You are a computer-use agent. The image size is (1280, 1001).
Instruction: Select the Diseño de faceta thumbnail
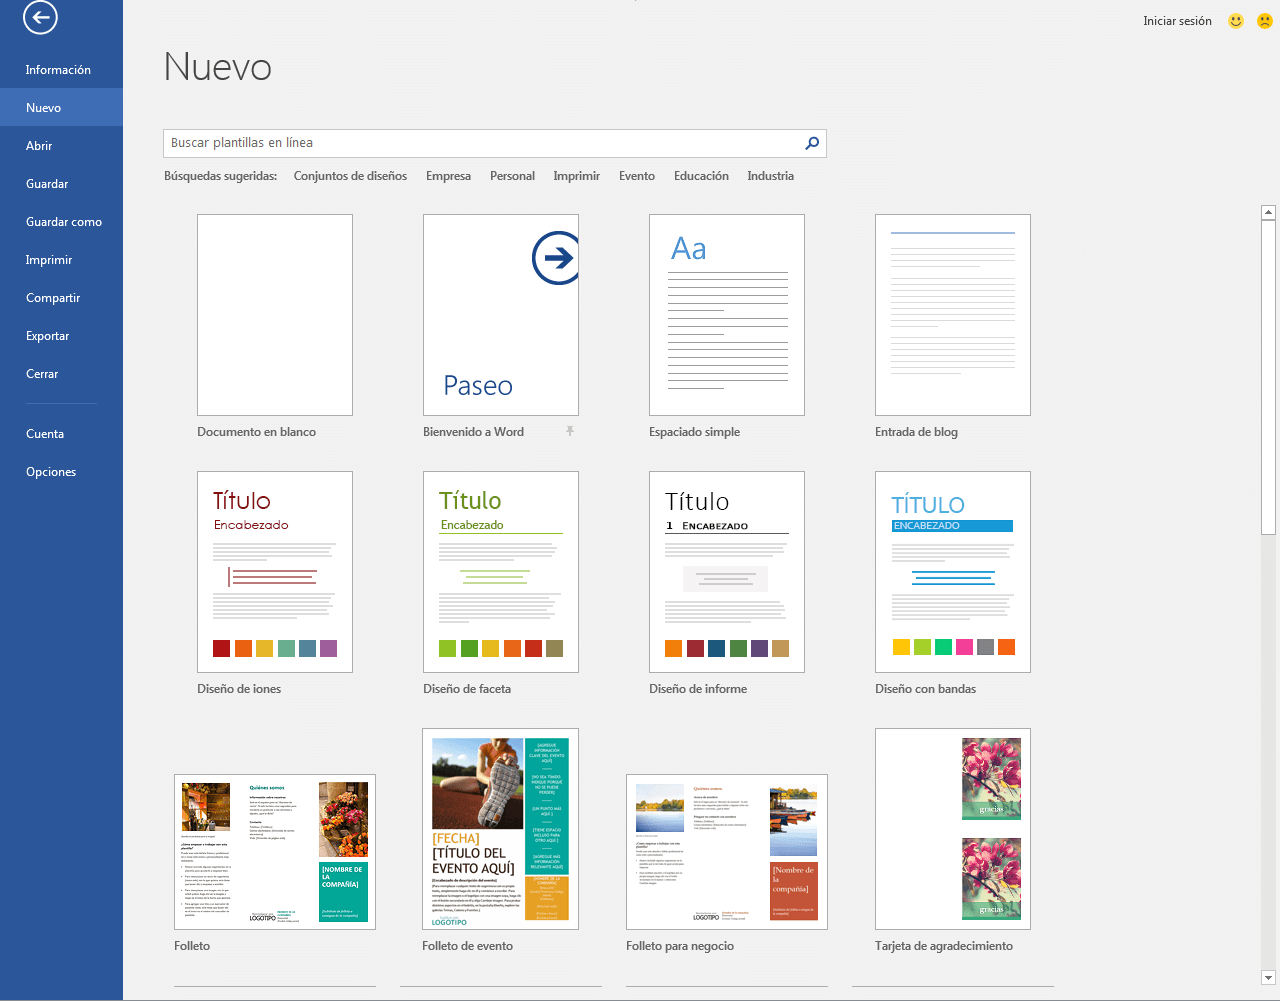[x=501, y=572]
